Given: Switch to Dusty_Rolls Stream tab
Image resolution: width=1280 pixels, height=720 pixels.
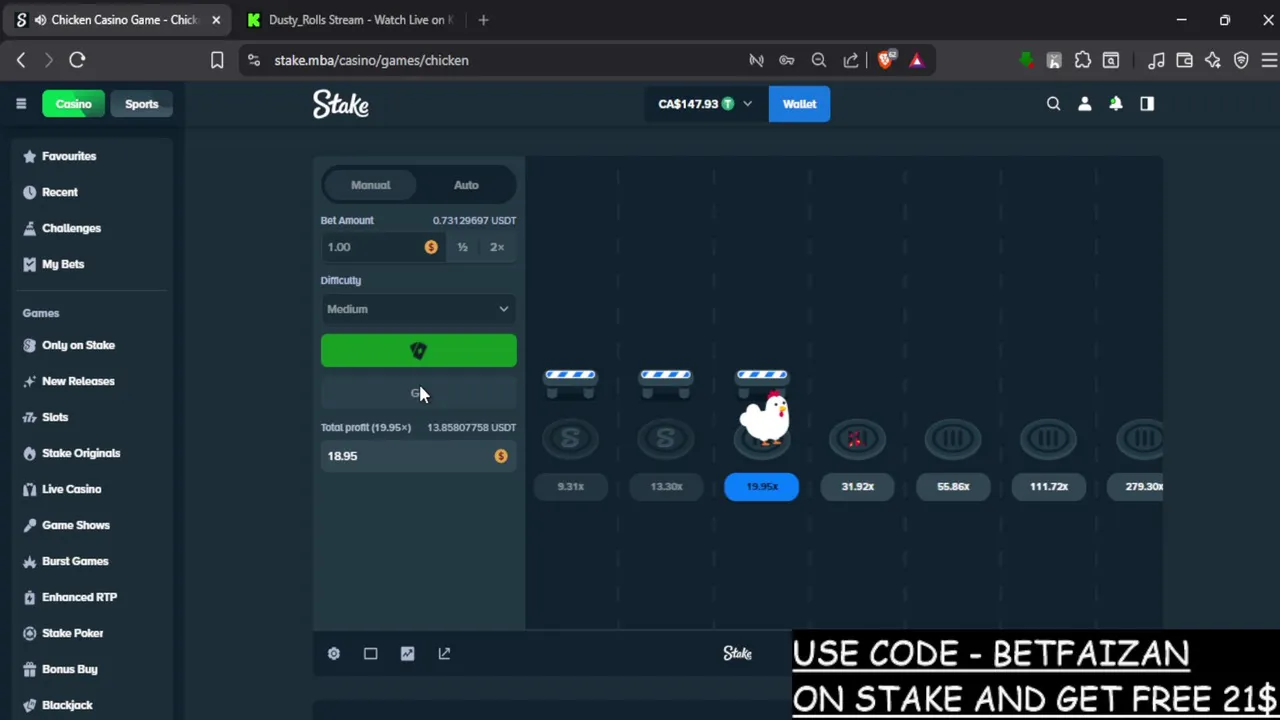Looking at the screenshot, I should [x=350, y=20].
